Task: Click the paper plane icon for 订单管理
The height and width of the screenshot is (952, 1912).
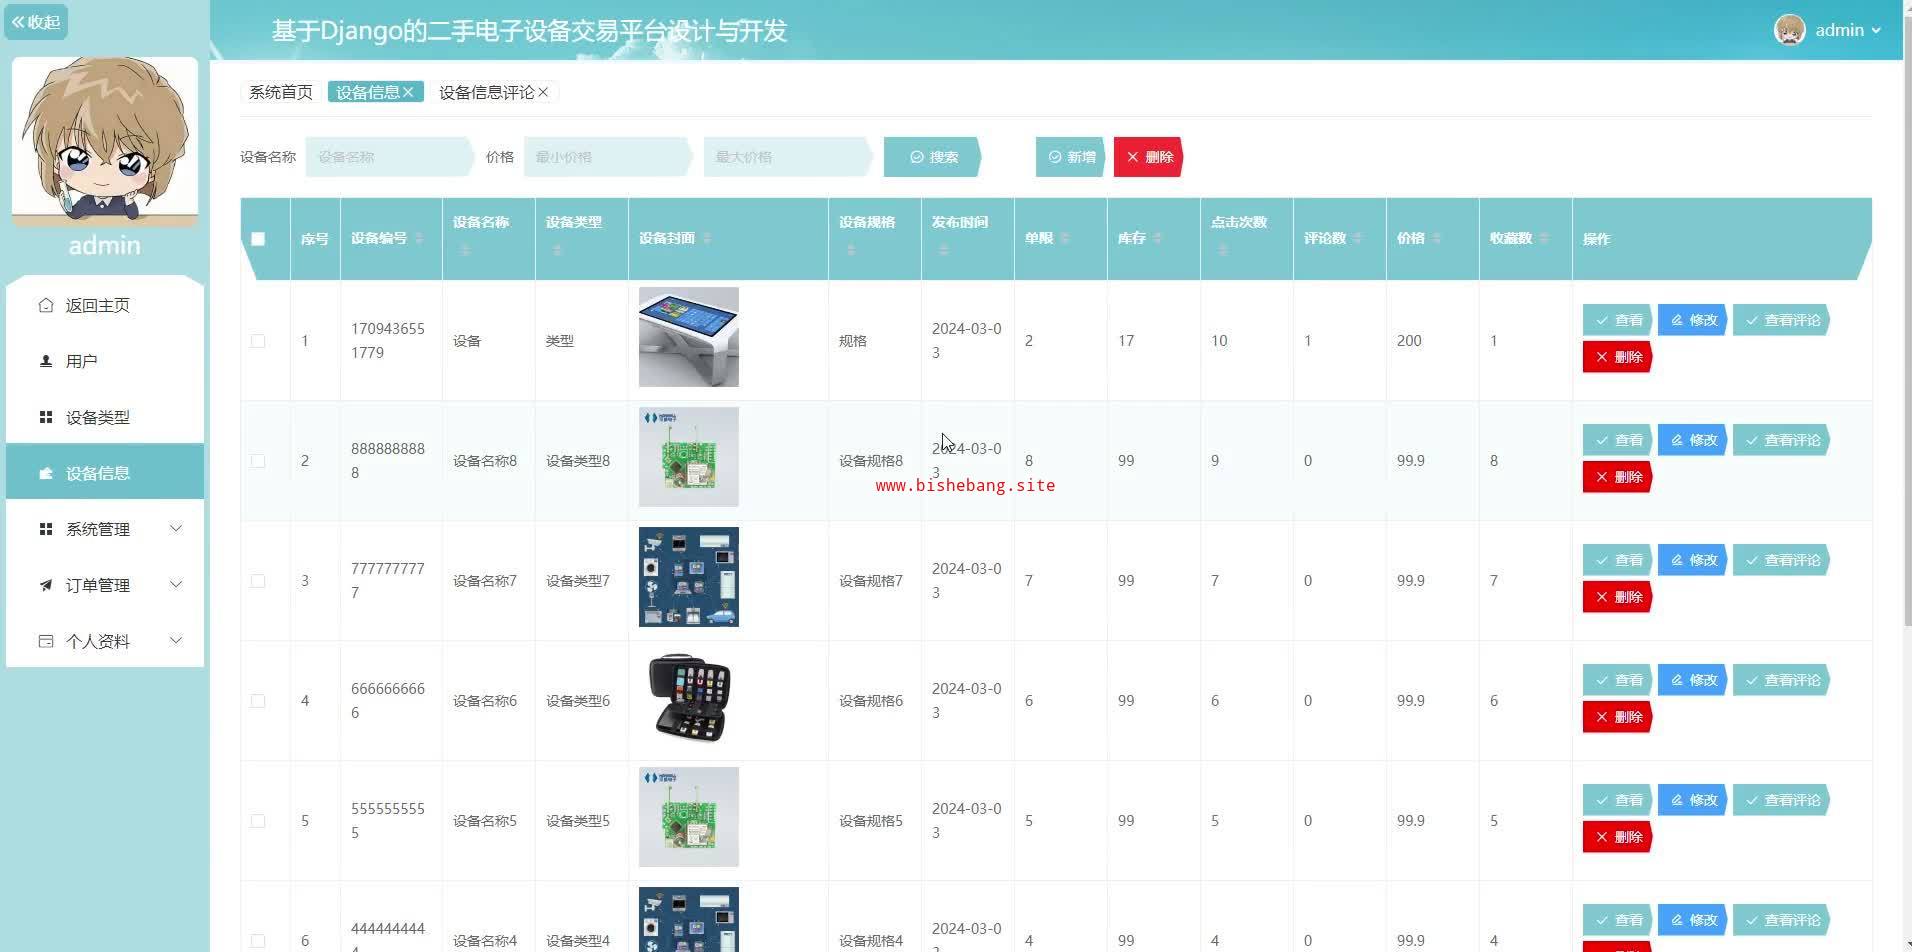Action: tap(46, 585)
